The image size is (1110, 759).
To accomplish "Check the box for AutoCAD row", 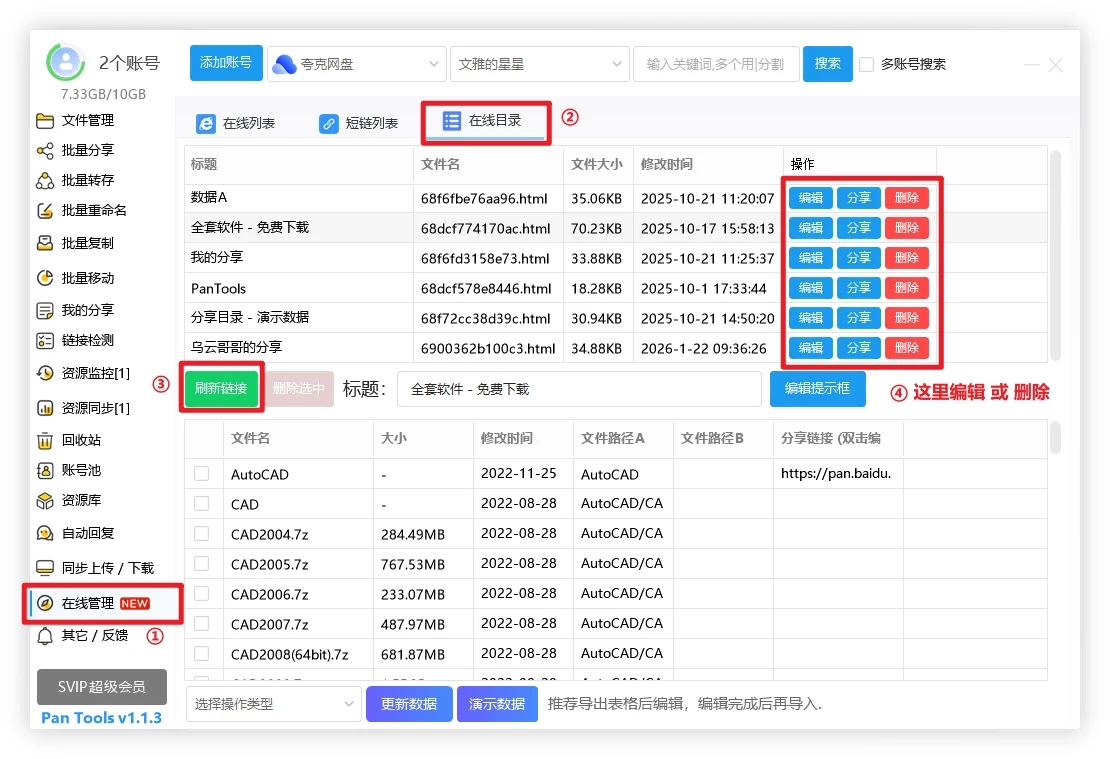I will pos(202,474).
